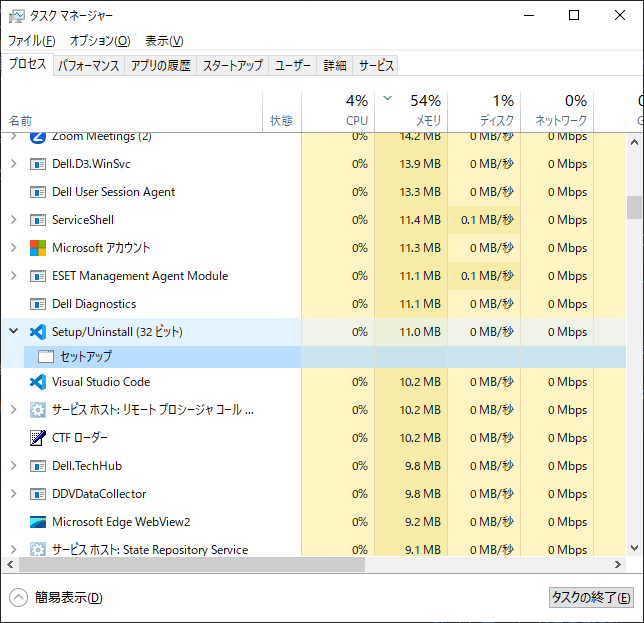
Task: Click the vertical scrollbar down arrow
Action: coord(635,548)
